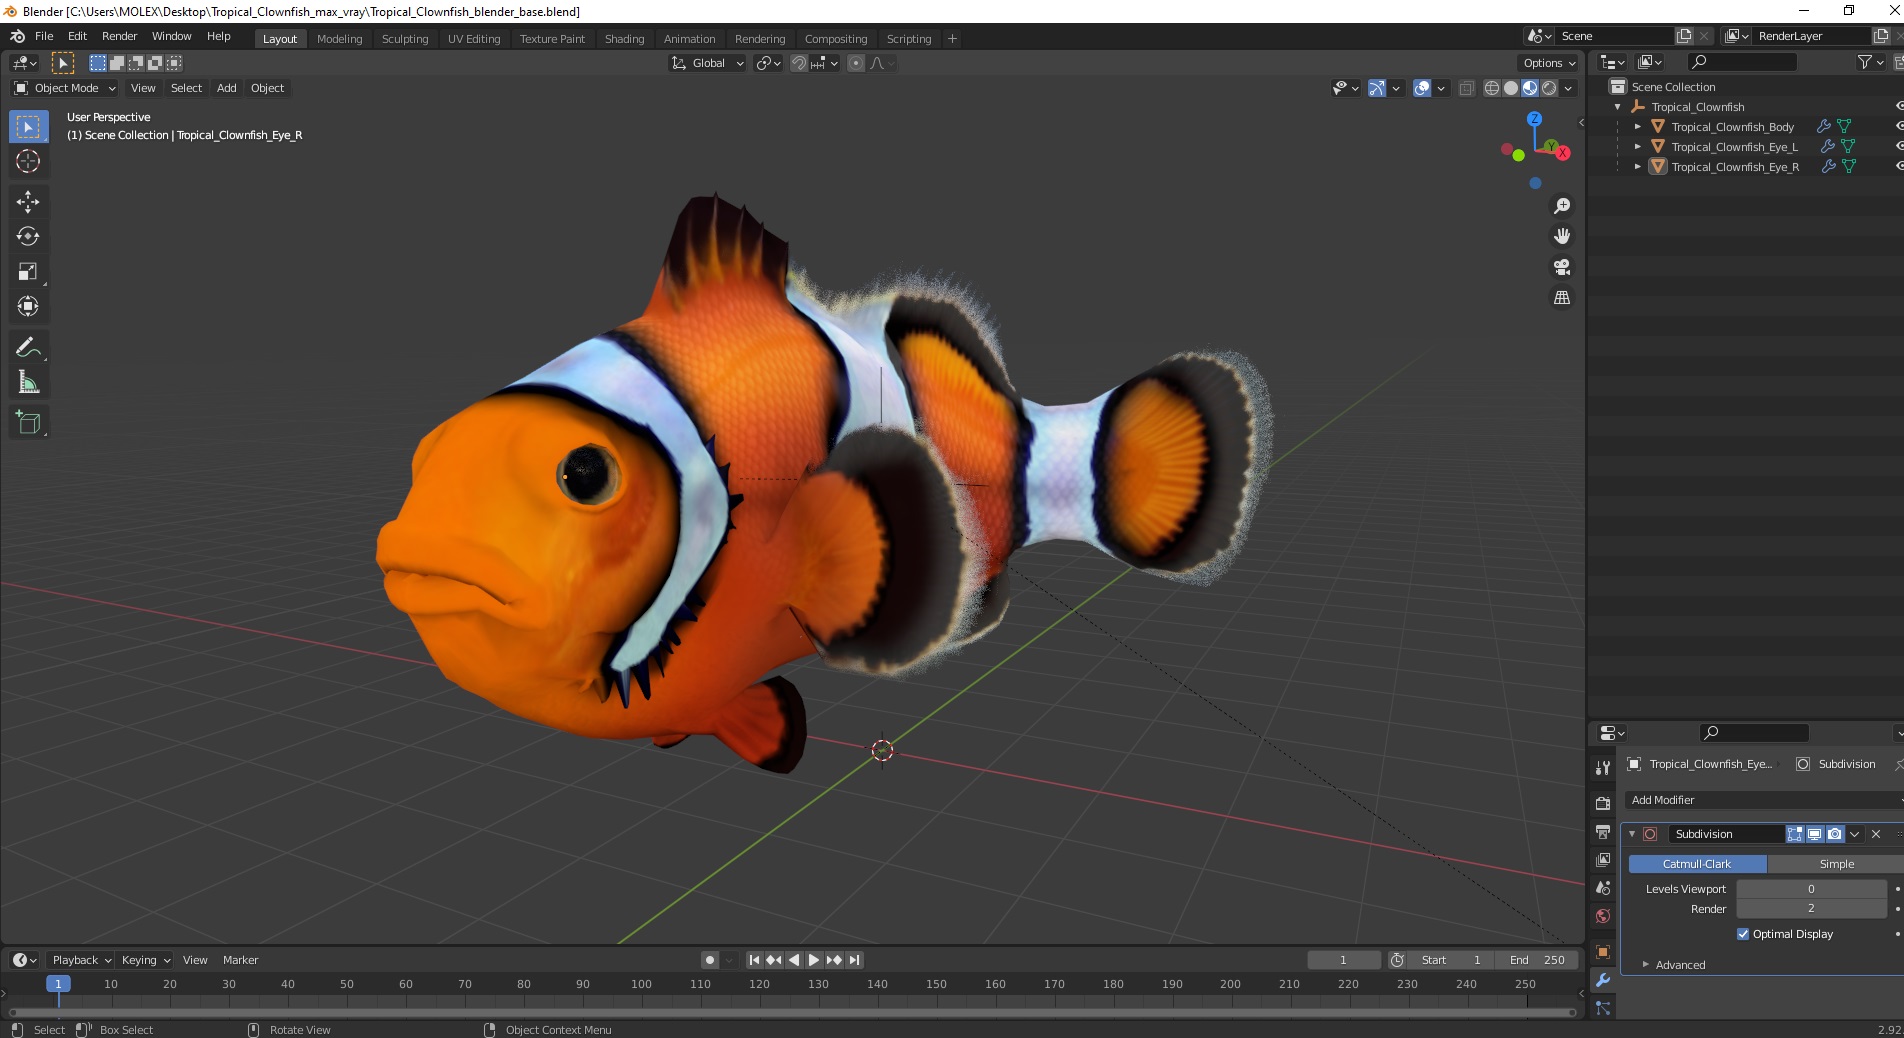Screen dimensions: 1904x1038
Task: Open the Global orientation dropdown
Action: tap(707, 63)
